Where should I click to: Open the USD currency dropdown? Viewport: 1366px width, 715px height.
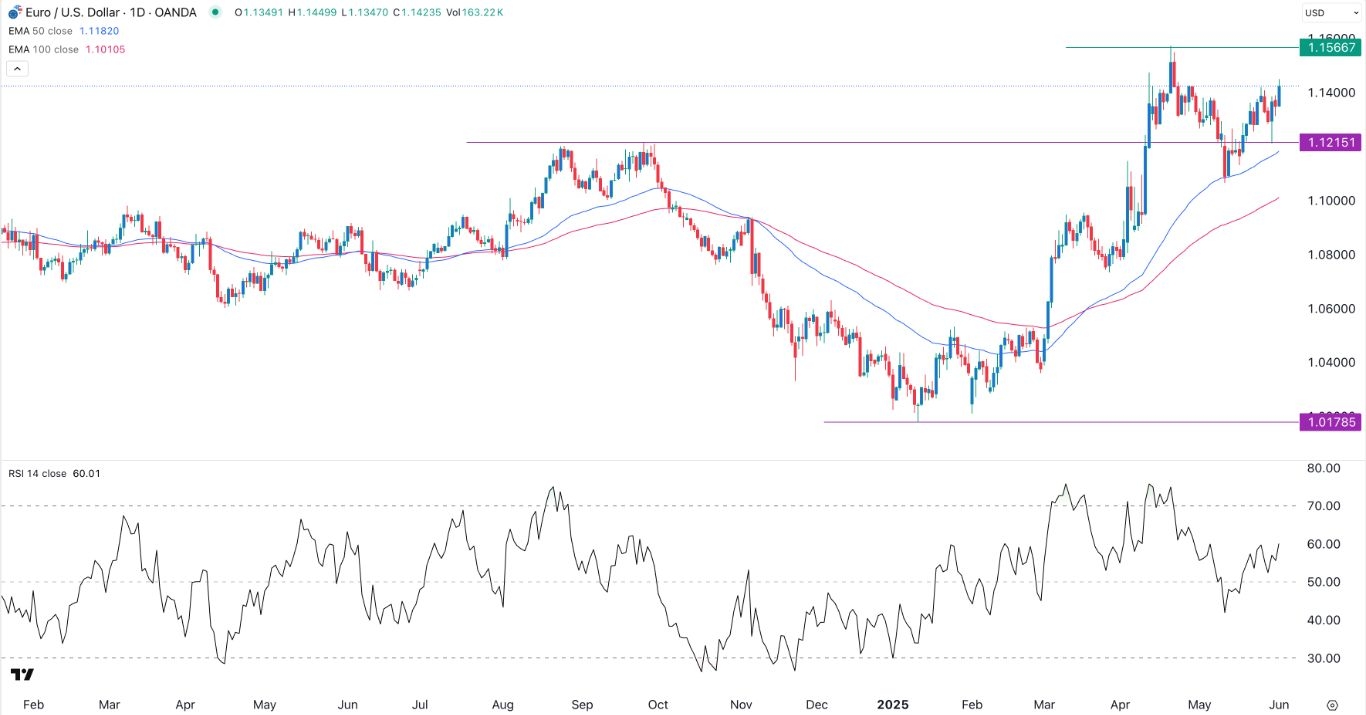pos(1315,13)
